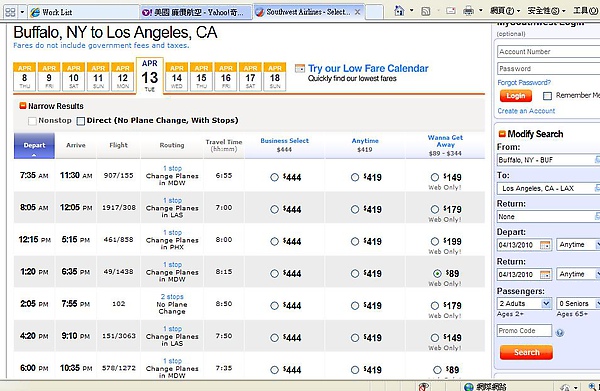Click the Promo Code field
Image resolution: width=600 pixels, height=391 pixels.
coord(524,331)
